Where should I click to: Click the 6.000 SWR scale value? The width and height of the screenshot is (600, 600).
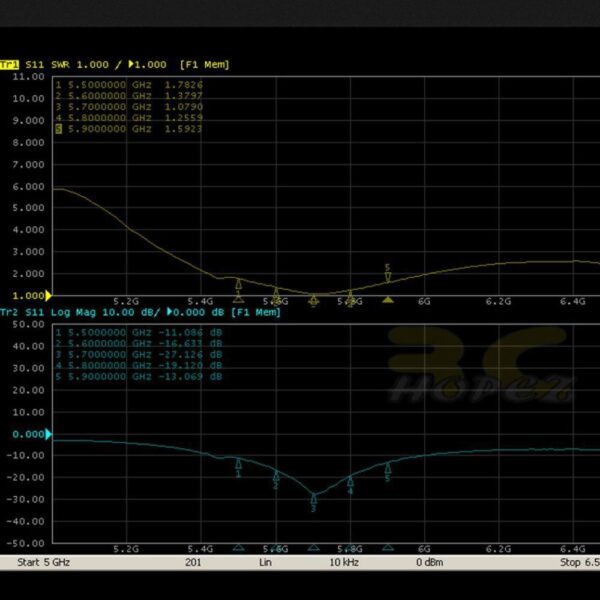tap(28, 187)
